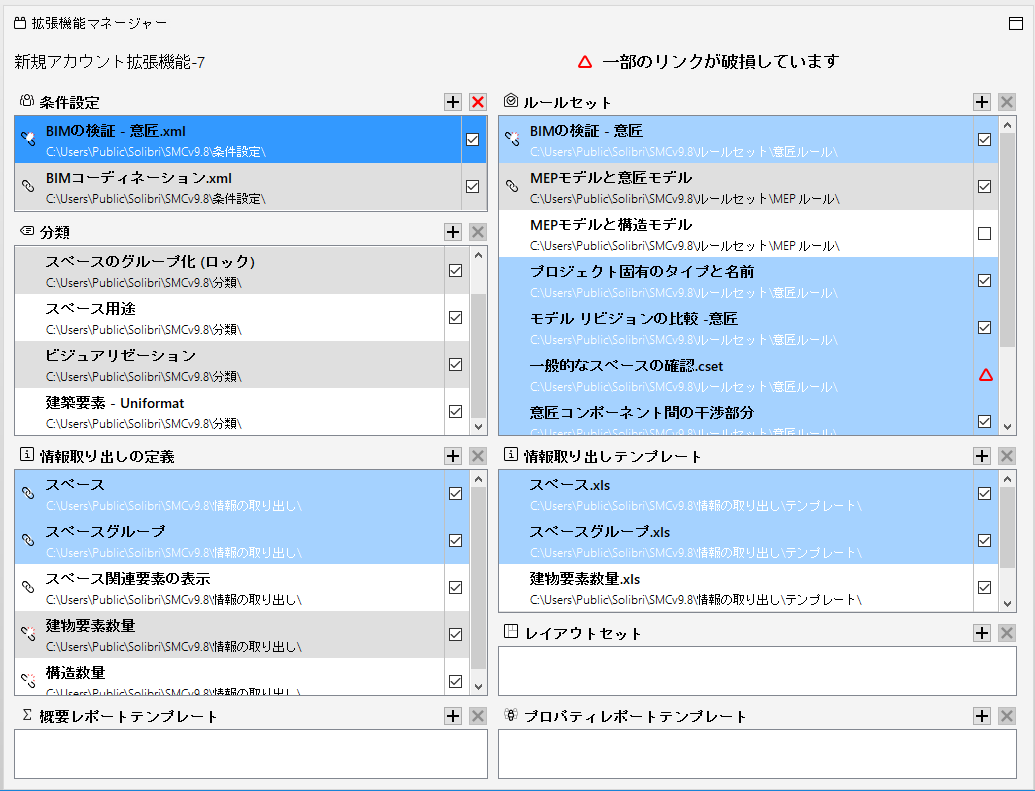Remove selected 条件設定 entry with red X
This screenshot has height=791, width=1035.
tap(478, 102)
